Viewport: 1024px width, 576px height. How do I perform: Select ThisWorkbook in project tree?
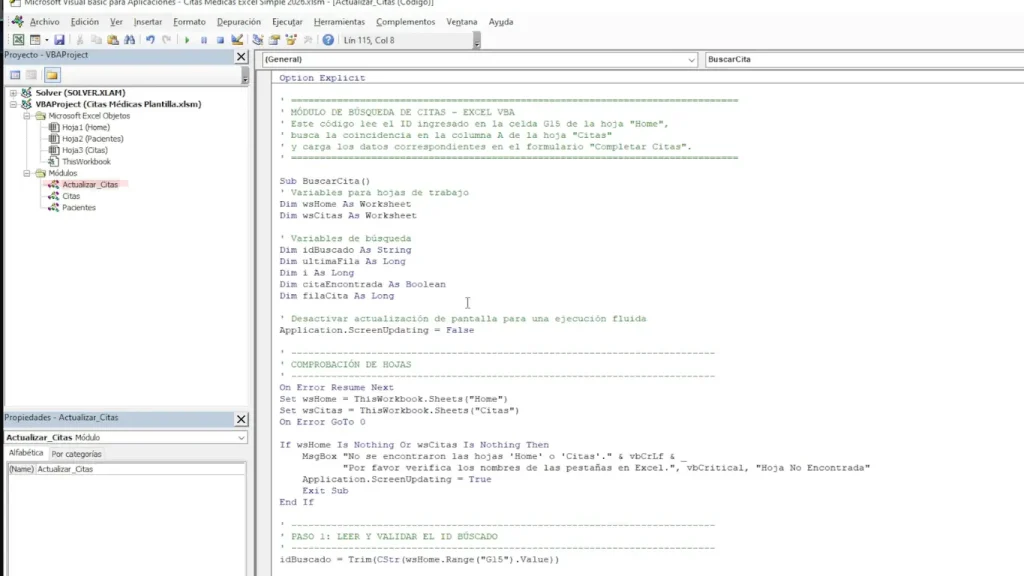[x=86, y=161]
